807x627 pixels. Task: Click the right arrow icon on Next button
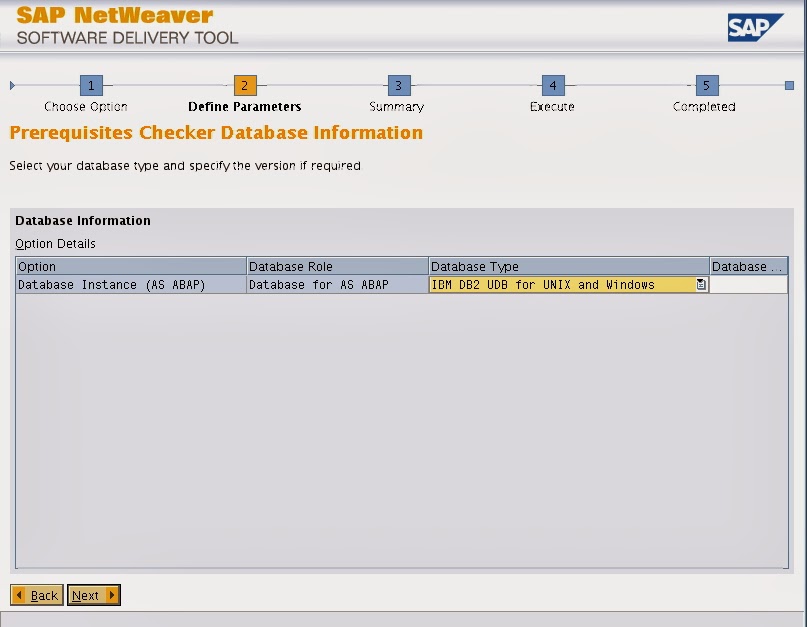click(113, 595)
